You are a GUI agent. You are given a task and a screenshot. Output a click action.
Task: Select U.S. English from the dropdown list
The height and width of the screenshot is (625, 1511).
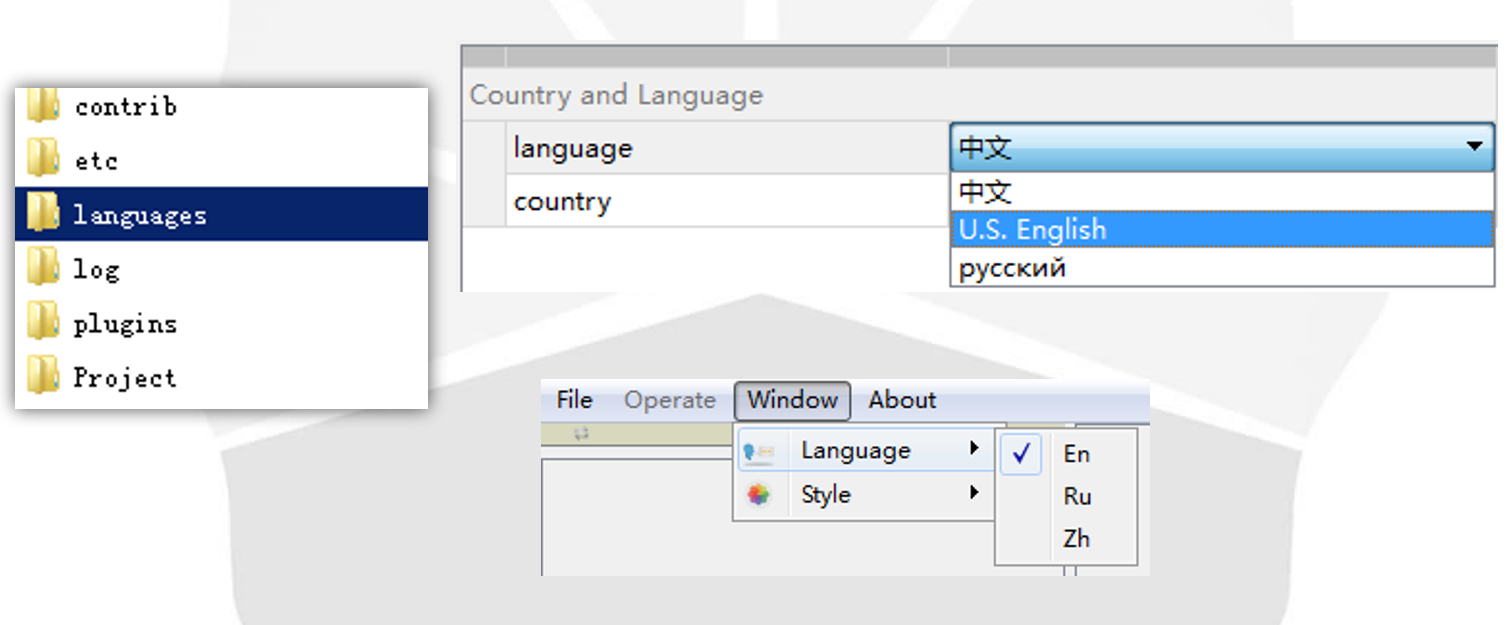point(1032,230)
